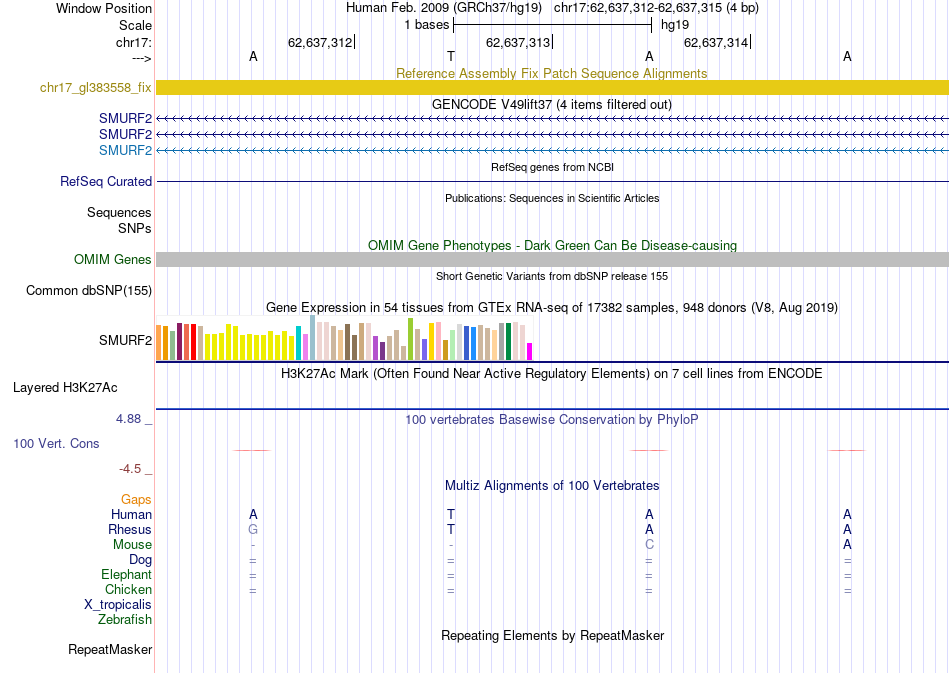Click 100 Vert. Cons label
Screen dimensions: 950x673
pyautogui.click(x=56, y=443)
